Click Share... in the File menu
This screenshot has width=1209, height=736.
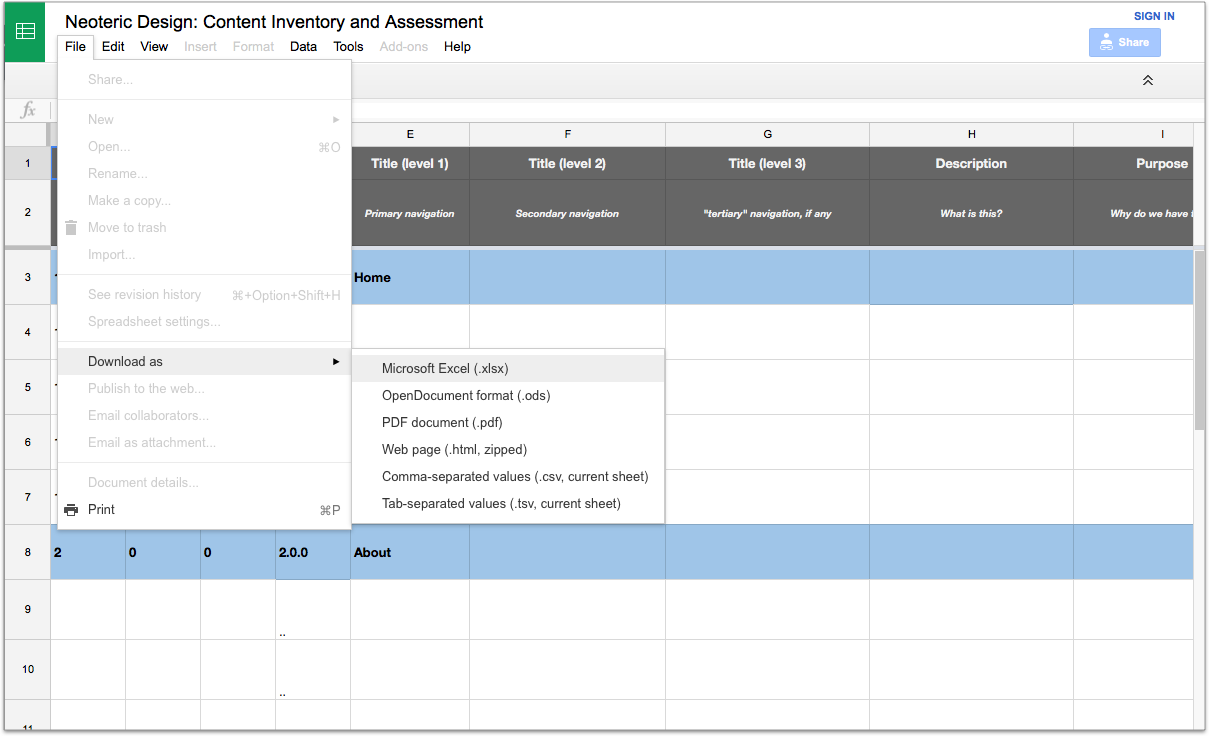(204, 79)
